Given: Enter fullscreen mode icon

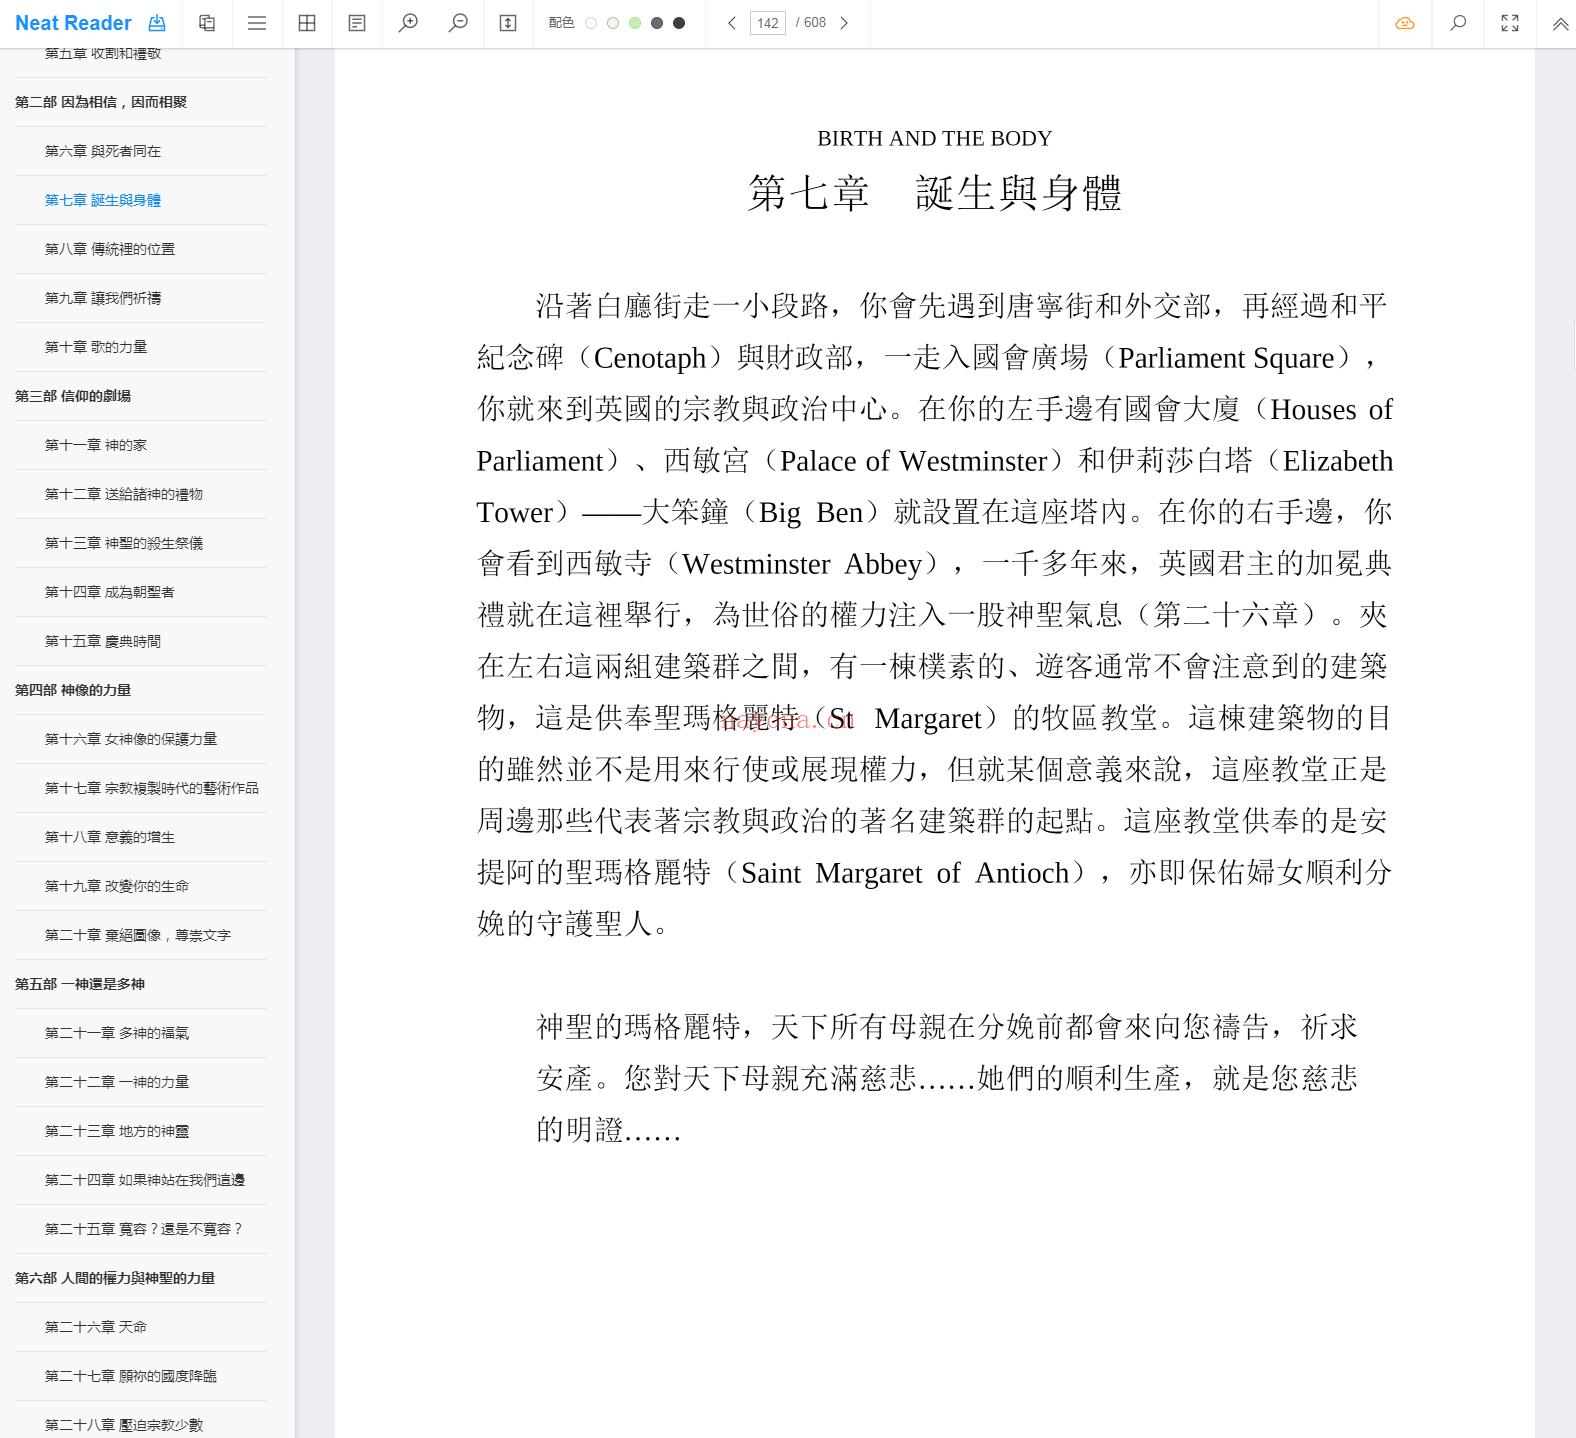Looking at the screenshot, I should [1510, 23].
